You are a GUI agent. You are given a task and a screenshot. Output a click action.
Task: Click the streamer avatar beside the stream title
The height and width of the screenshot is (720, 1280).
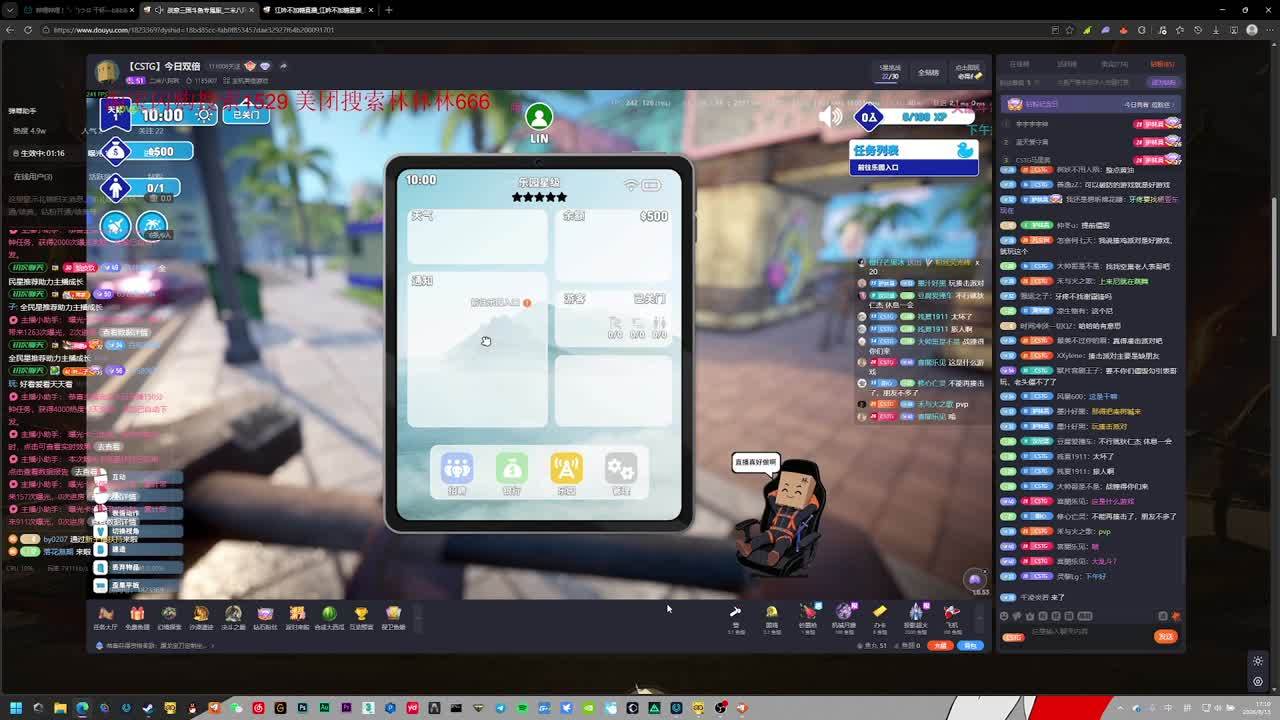pos(107,72)
